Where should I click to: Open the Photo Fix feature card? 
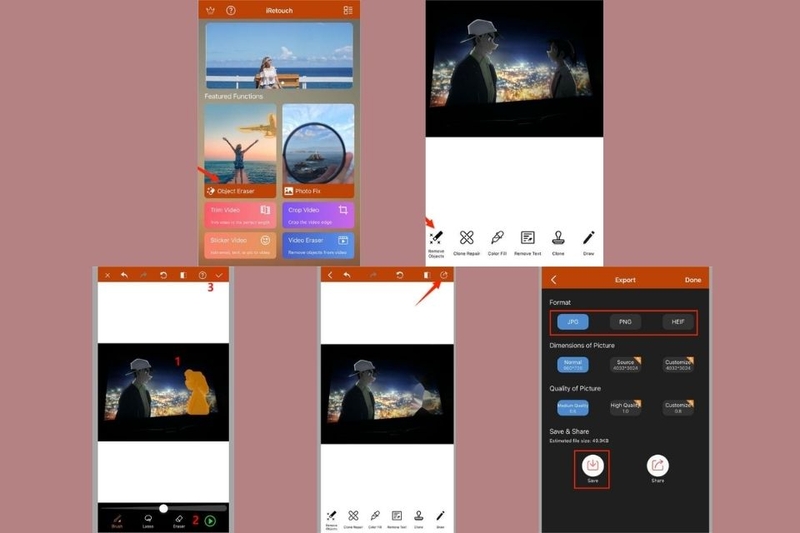(x=318, y=151)
